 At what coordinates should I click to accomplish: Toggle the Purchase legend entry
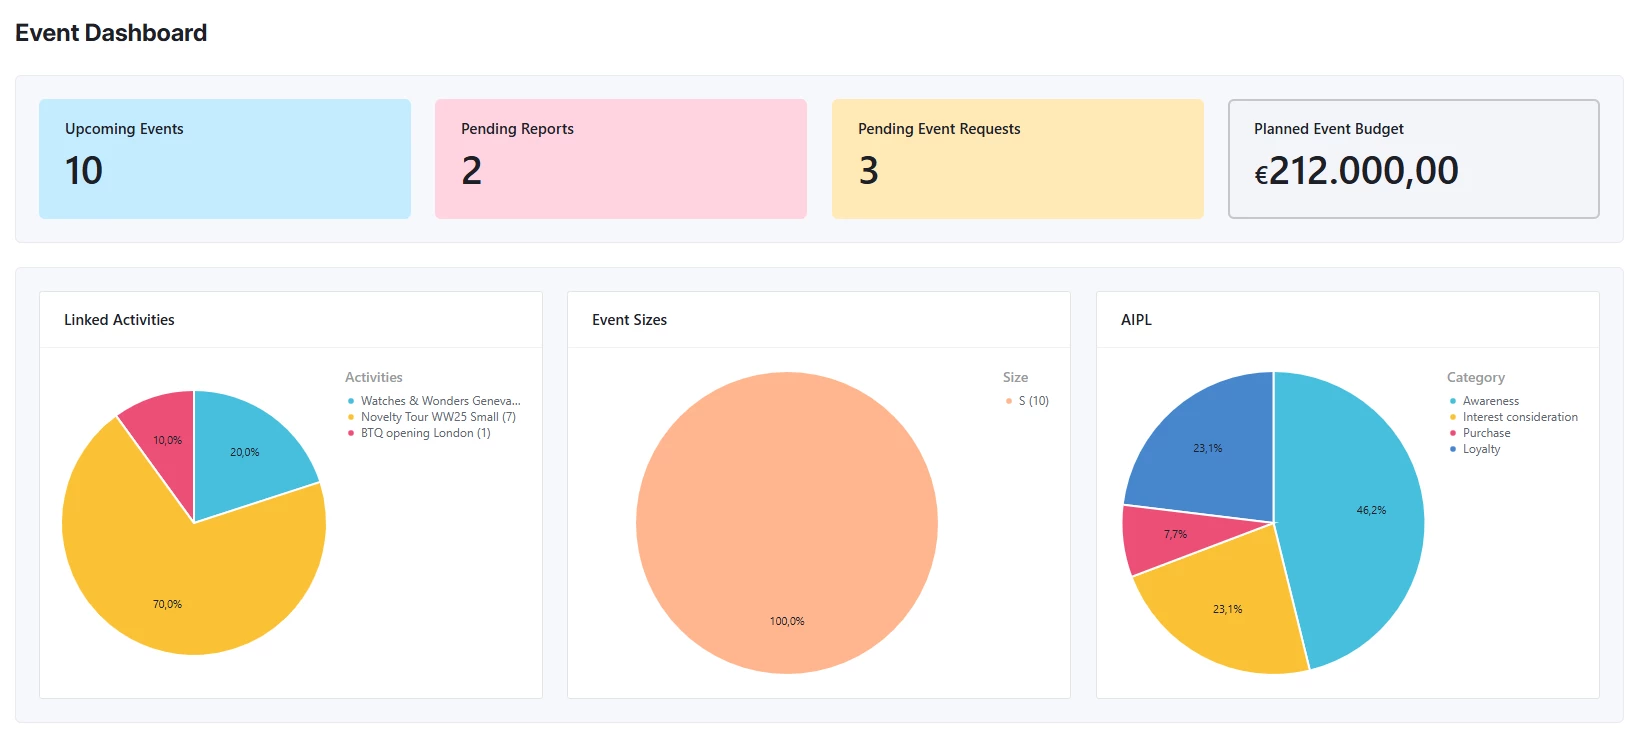1480,433
